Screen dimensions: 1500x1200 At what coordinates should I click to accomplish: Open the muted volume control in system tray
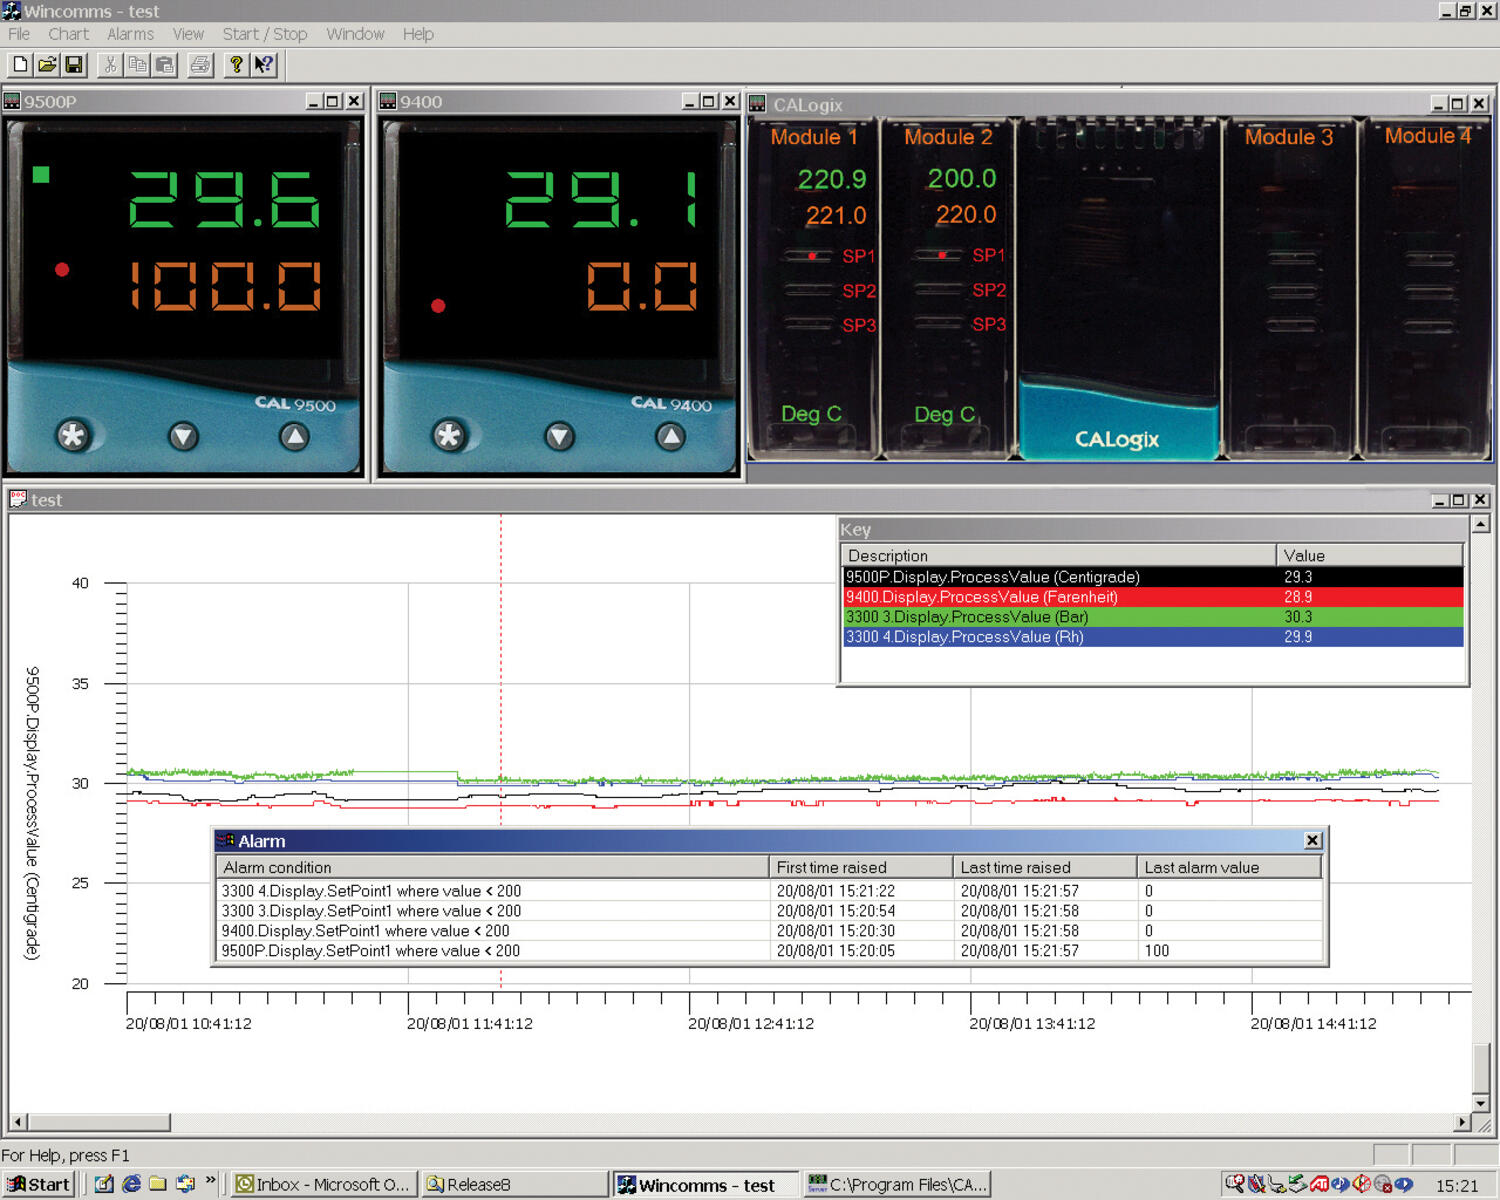[x=1361, y=1184]
